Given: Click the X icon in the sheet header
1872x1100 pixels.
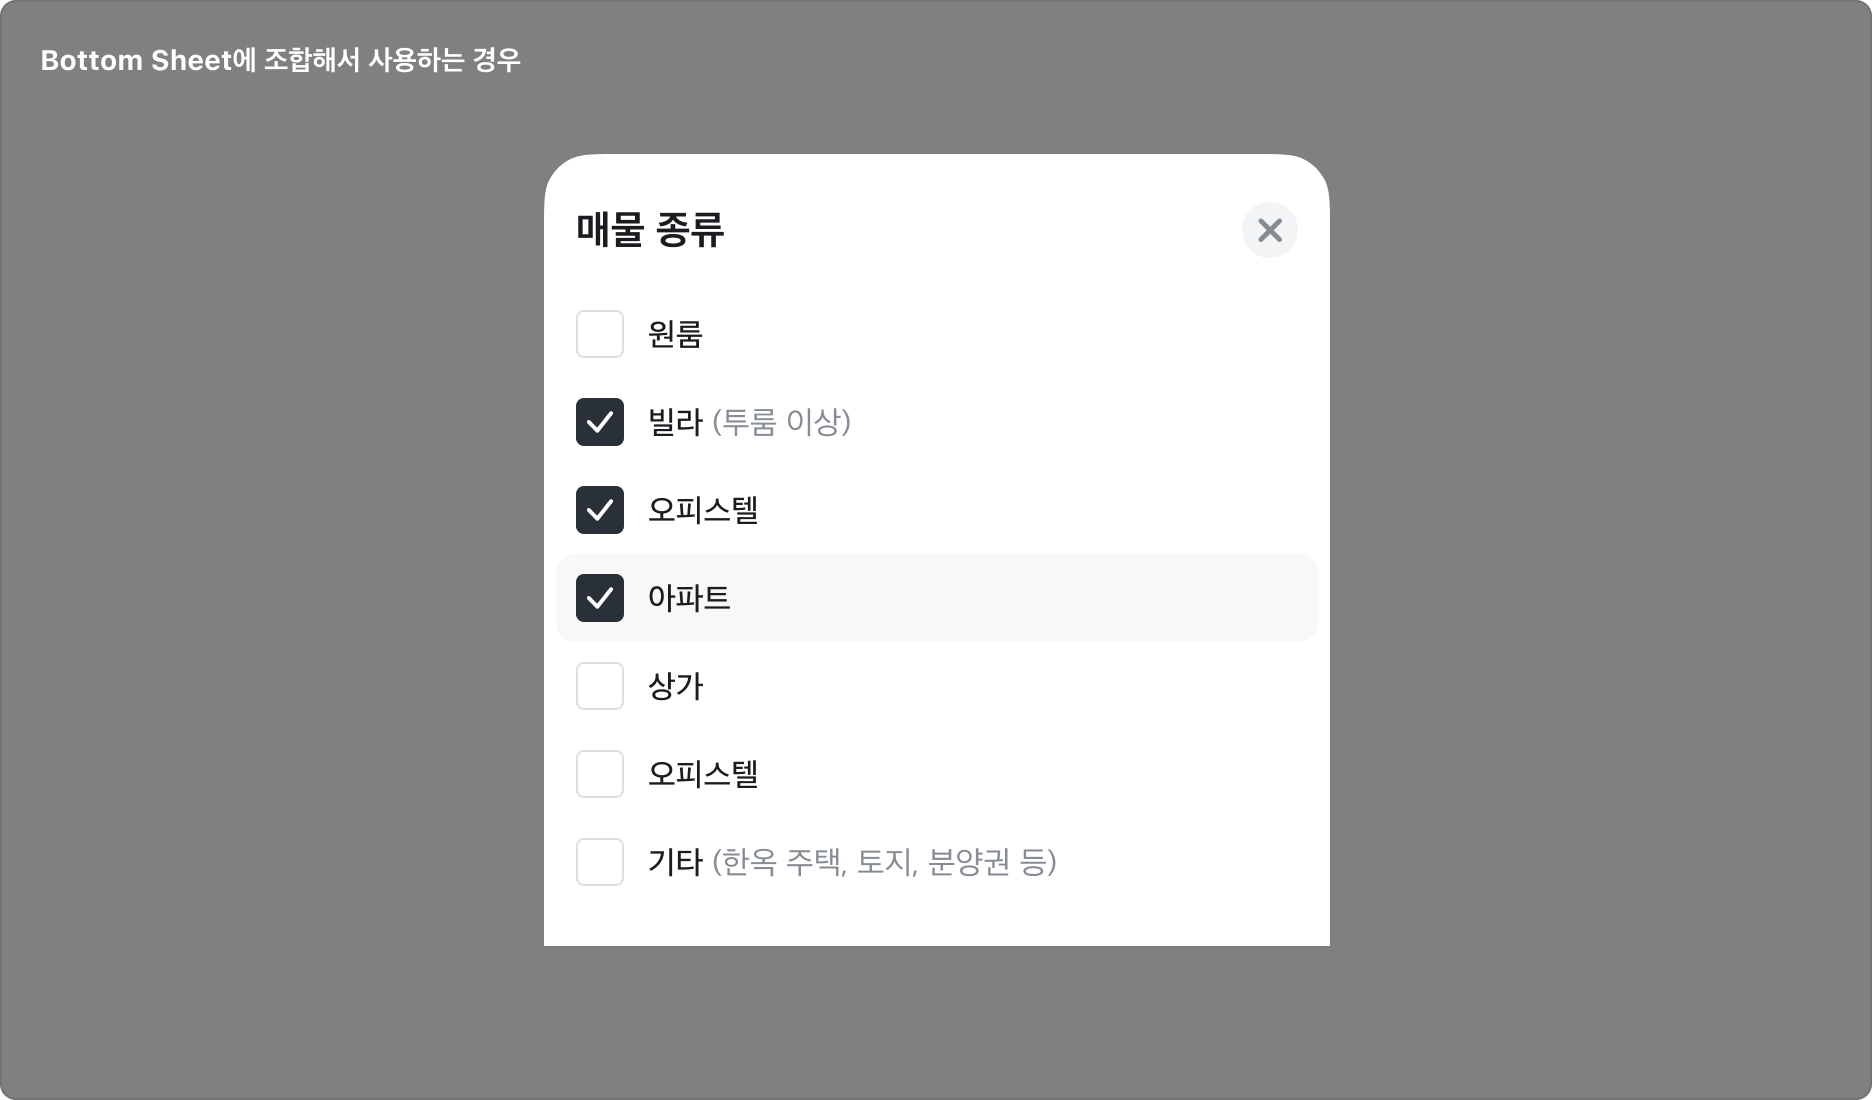Looking at the screenshot, I should coord(1270,230).
